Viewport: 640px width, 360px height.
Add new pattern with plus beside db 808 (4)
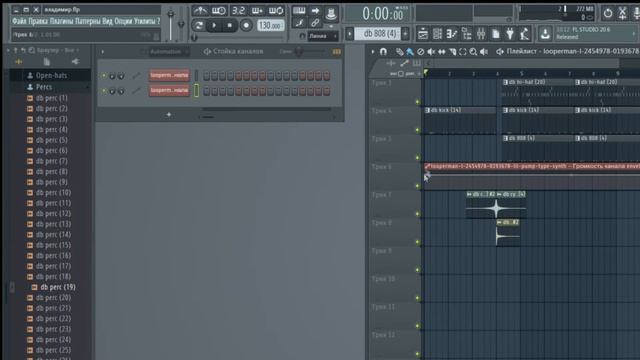tap(405, 33)
